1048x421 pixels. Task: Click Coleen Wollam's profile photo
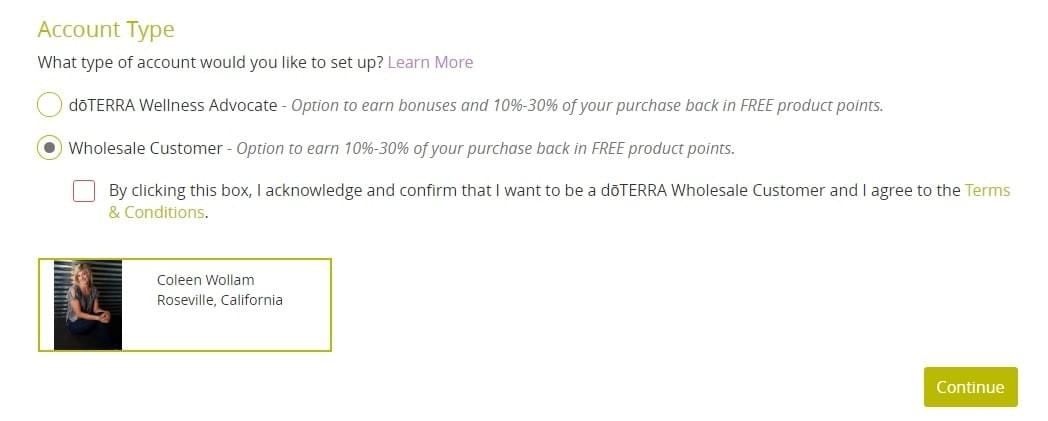(x=88, y=305)
